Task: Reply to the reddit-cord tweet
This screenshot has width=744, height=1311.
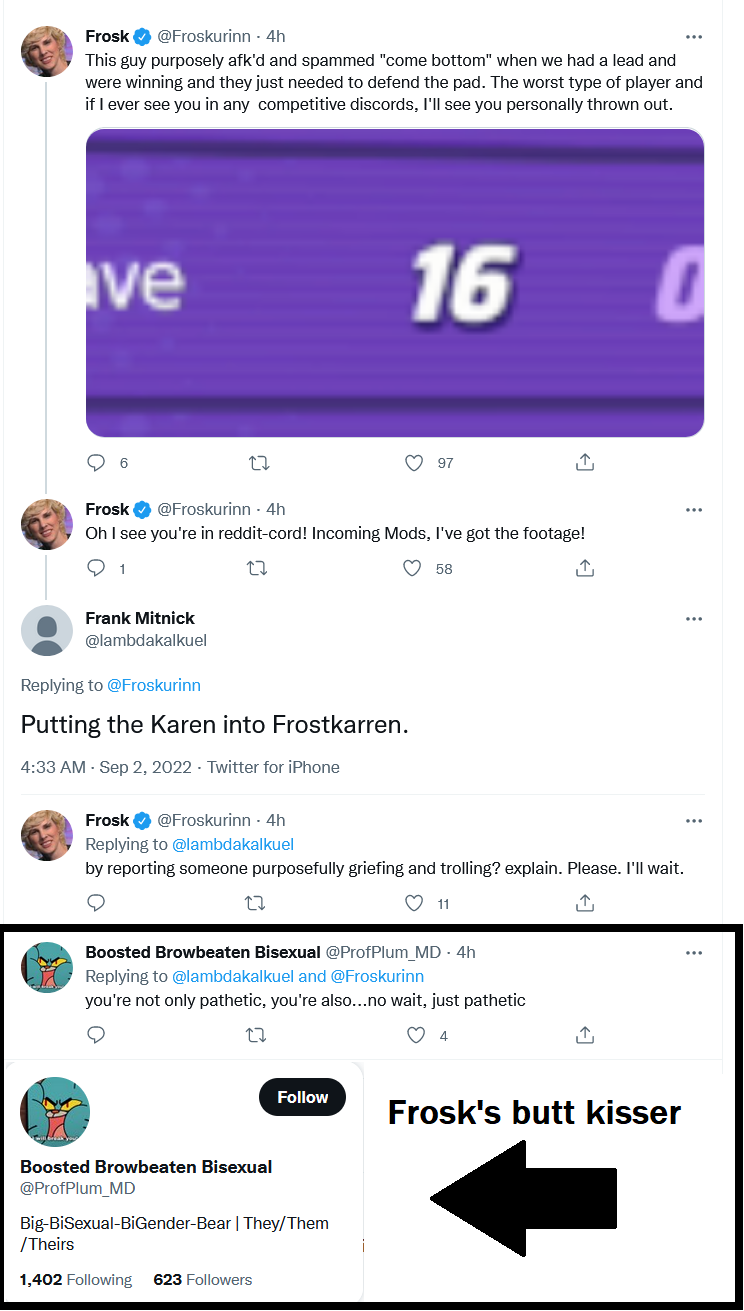Action: (97, 568)
